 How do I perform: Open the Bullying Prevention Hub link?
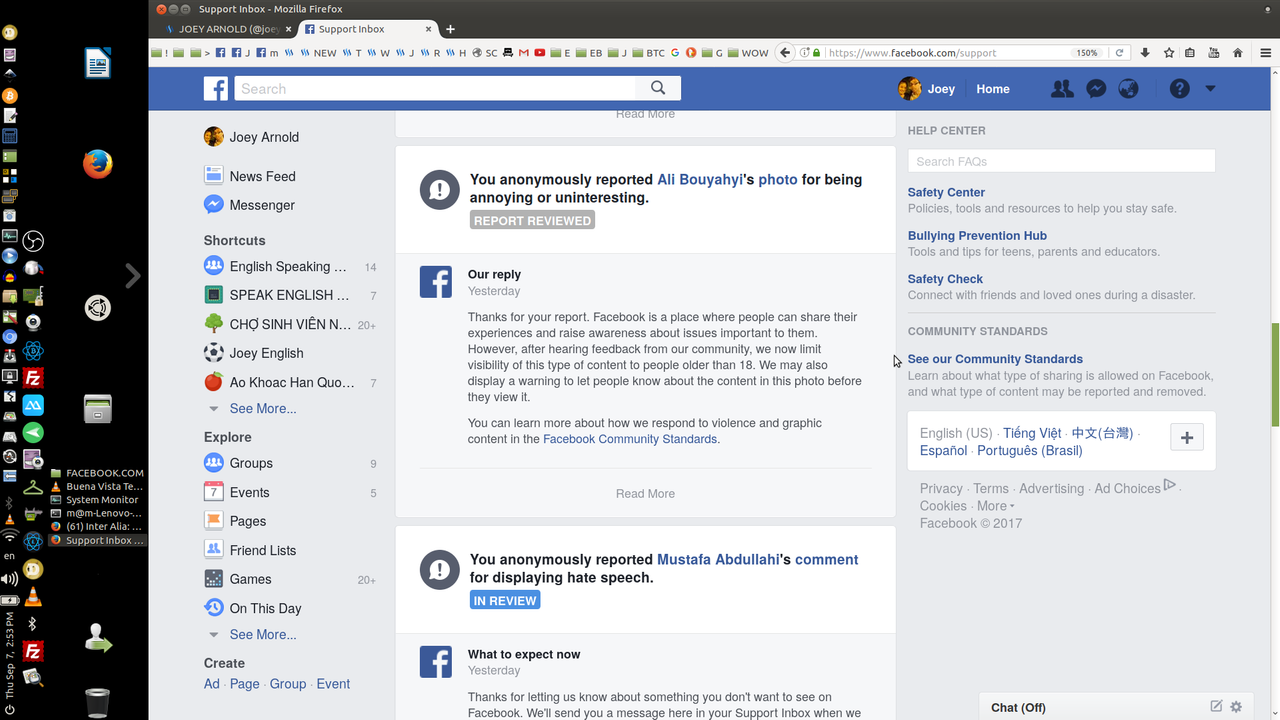coord(977,236)
